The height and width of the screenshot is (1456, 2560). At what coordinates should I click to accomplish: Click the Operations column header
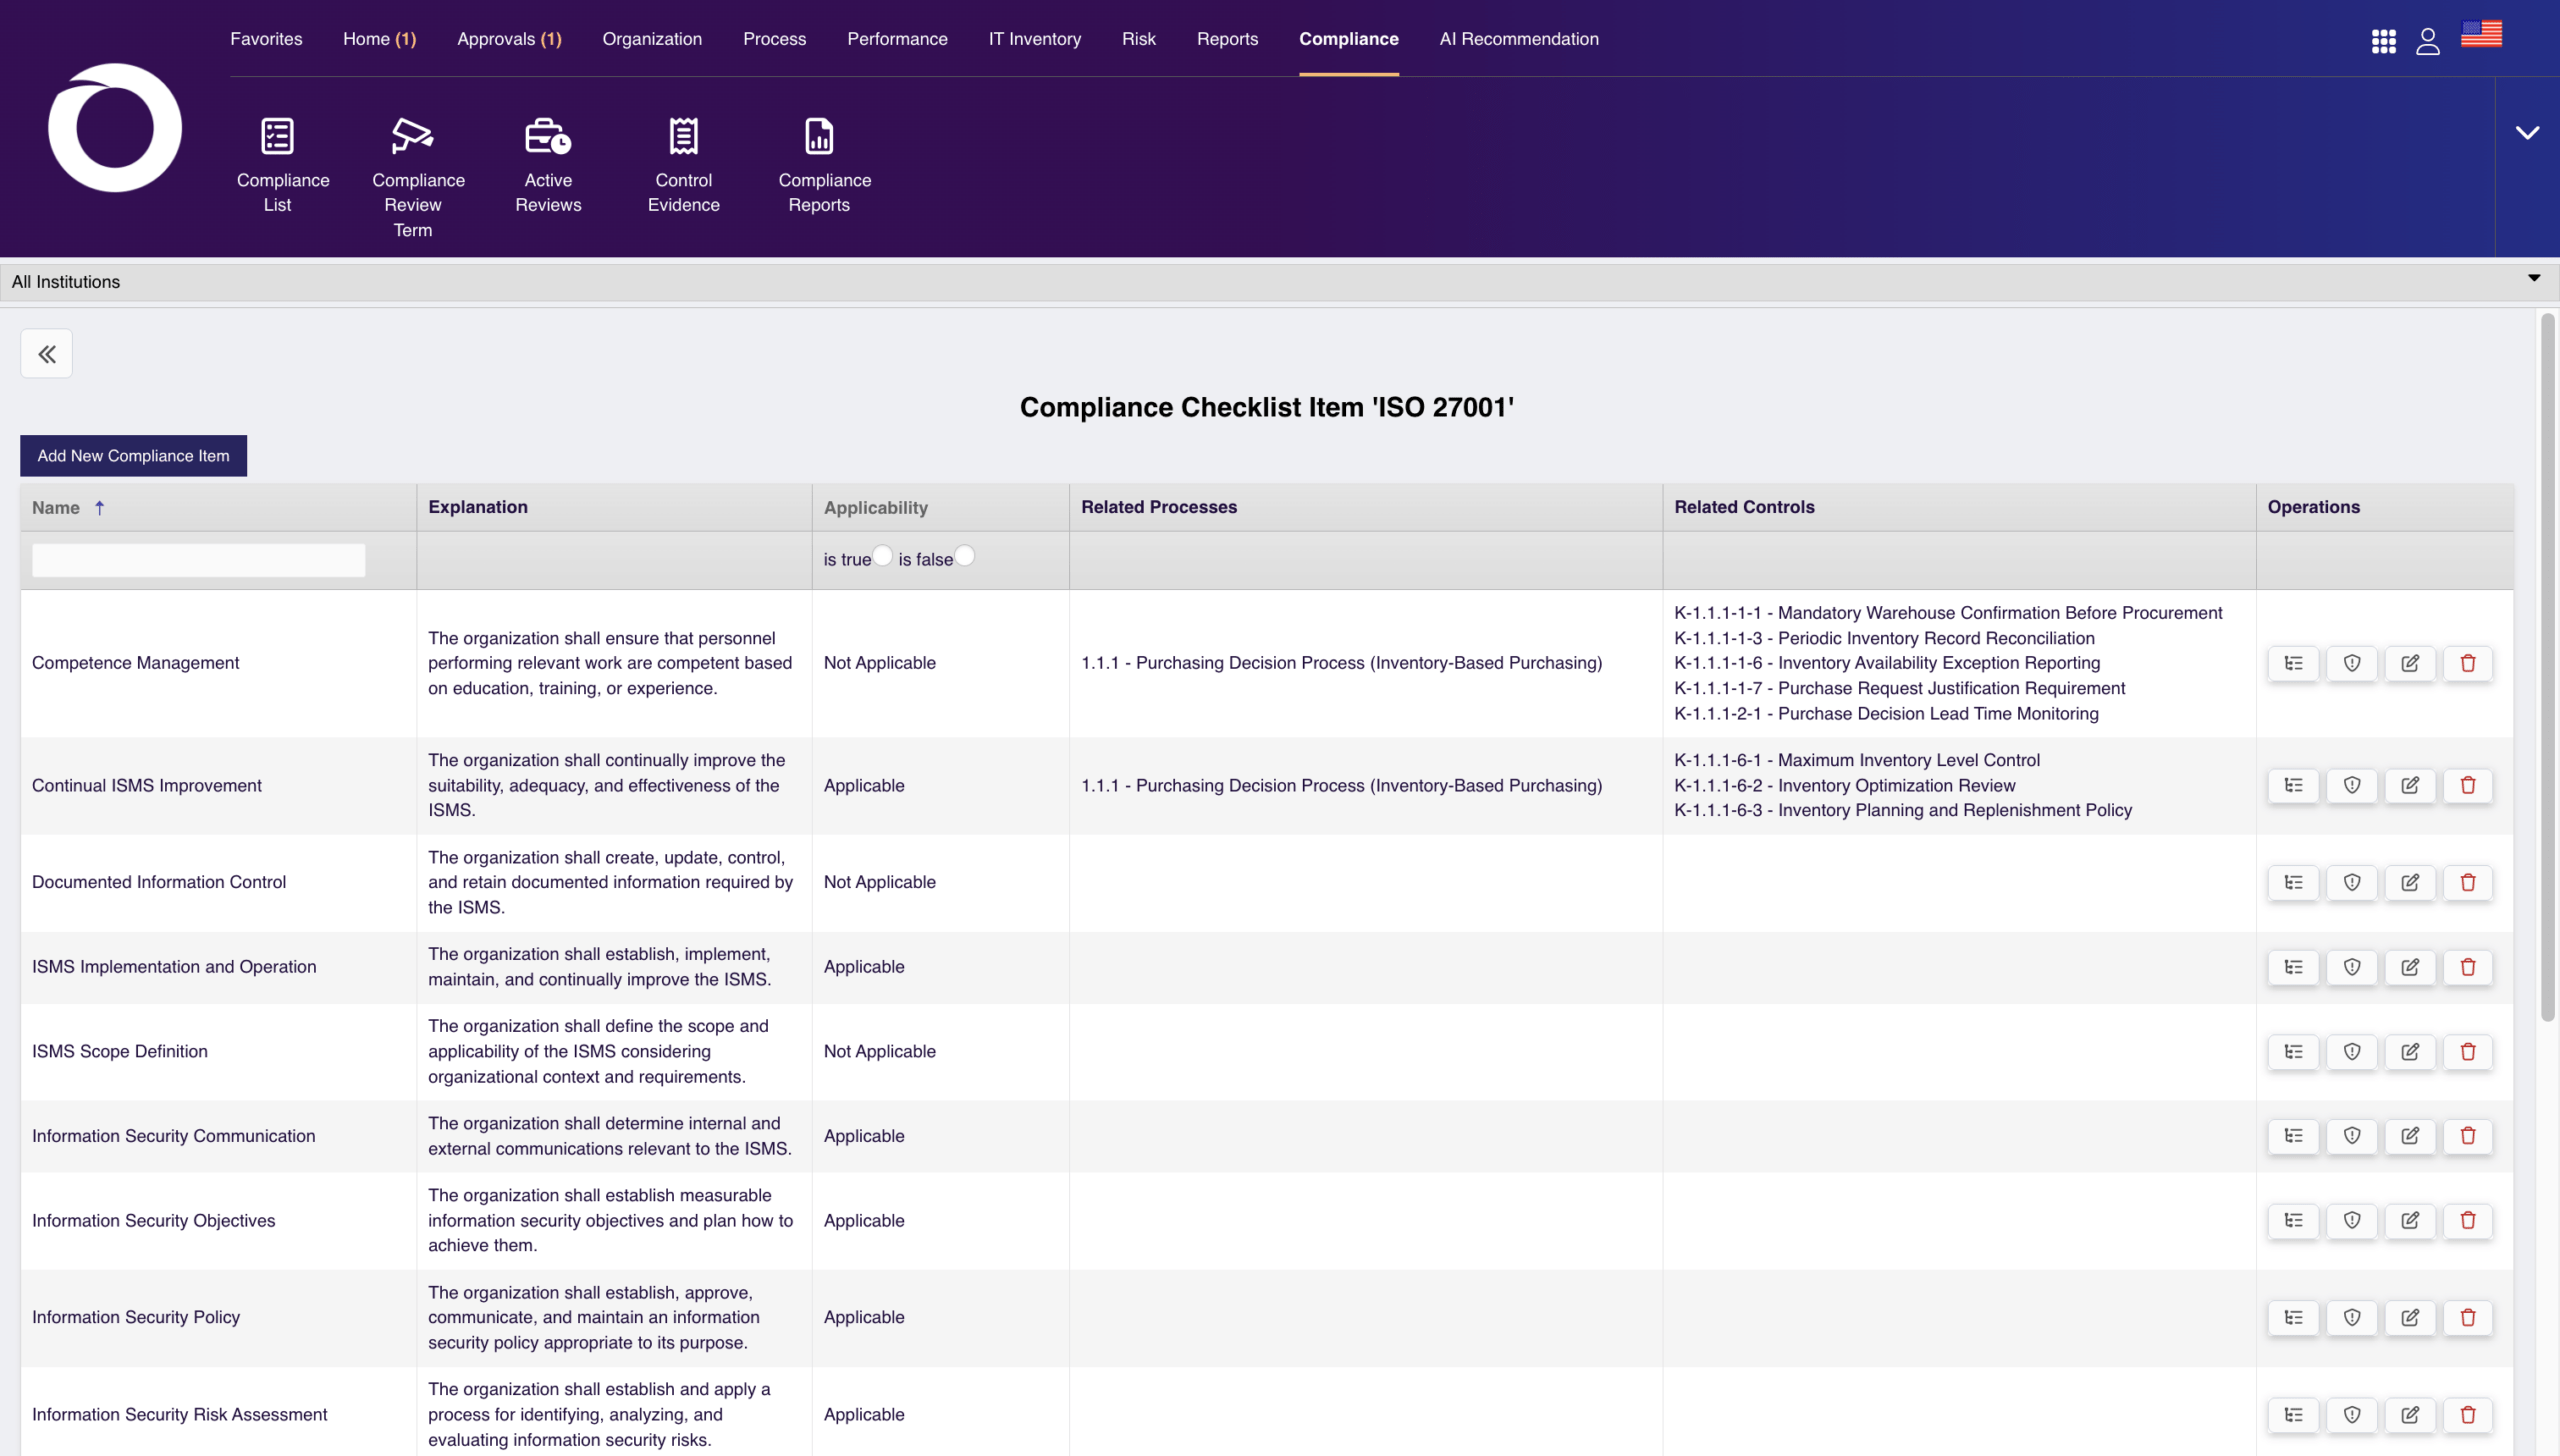(2313, 507)
